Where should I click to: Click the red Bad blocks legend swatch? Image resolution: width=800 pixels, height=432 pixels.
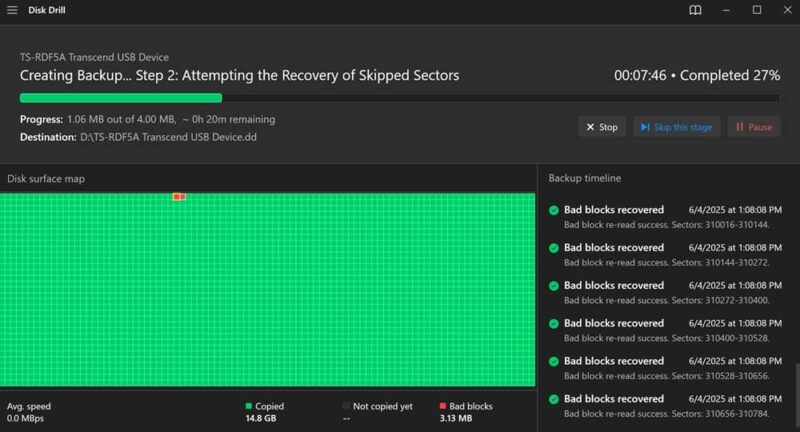tap(443, 406)
